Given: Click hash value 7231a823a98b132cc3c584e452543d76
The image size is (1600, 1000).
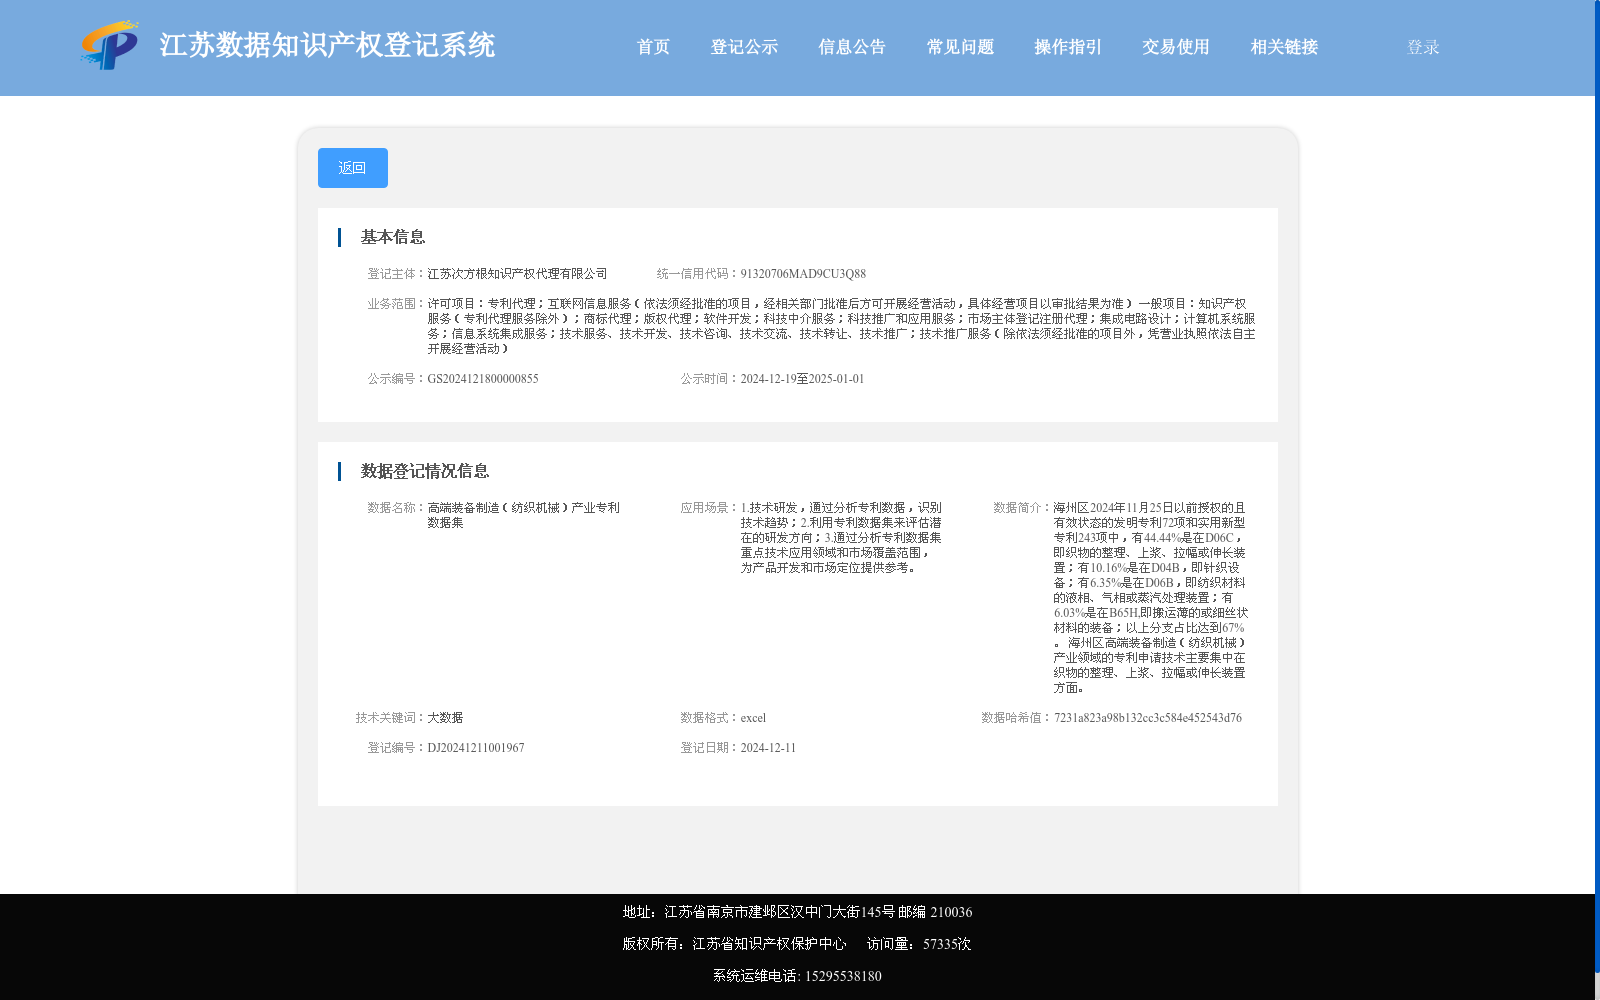Looking at the screenshot, I should pyautogui.click(x=1148, y=718).
